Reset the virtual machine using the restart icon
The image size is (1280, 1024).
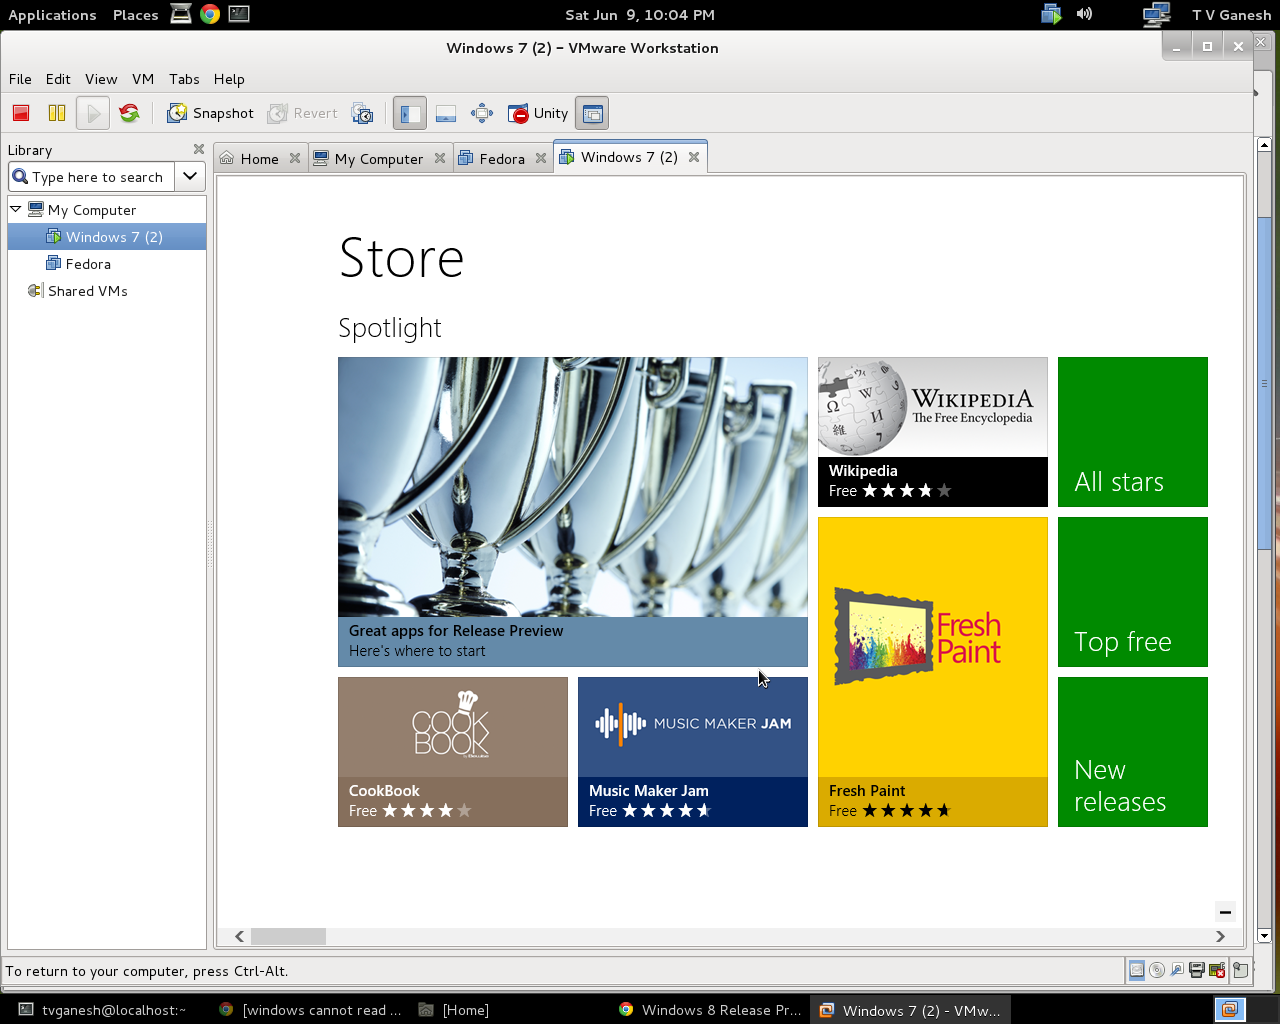(x=129, y=113)
